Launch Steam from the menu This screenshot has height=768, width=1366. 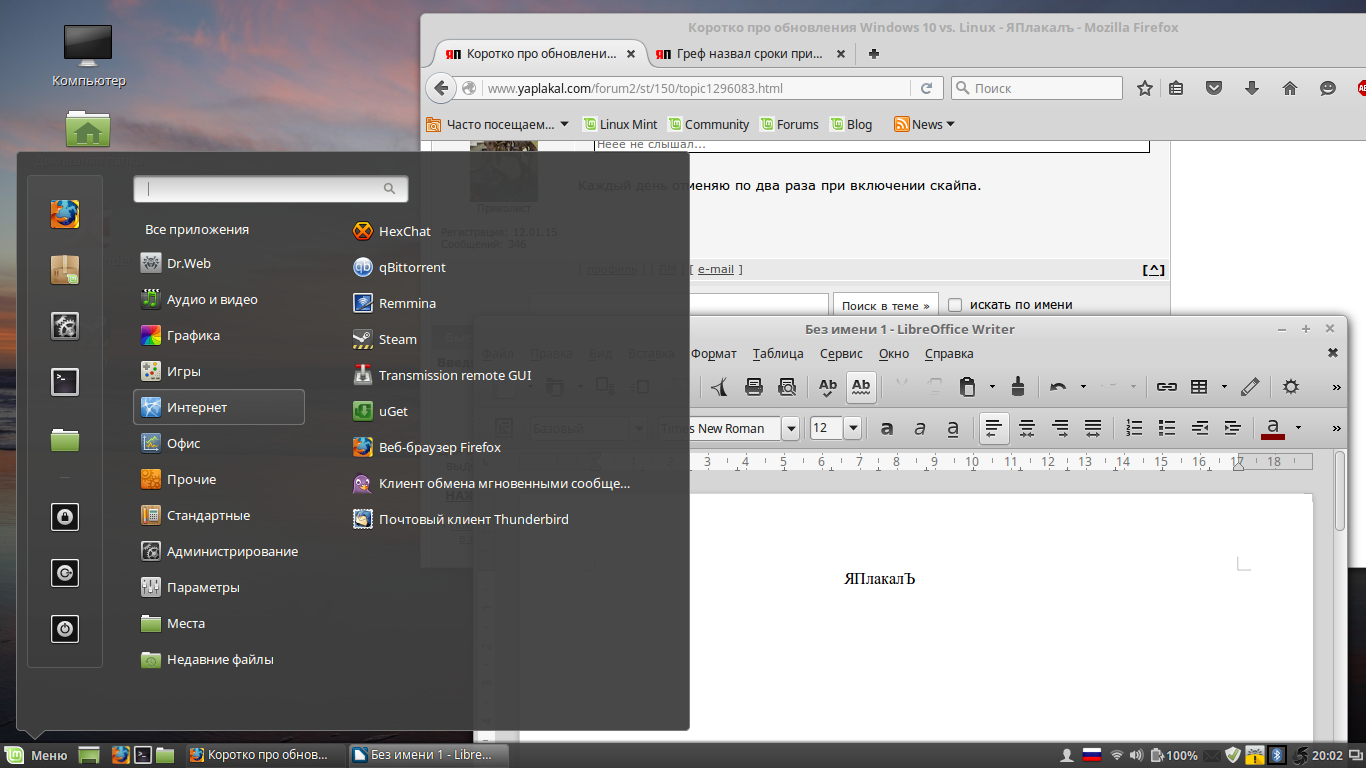point(385,339)
